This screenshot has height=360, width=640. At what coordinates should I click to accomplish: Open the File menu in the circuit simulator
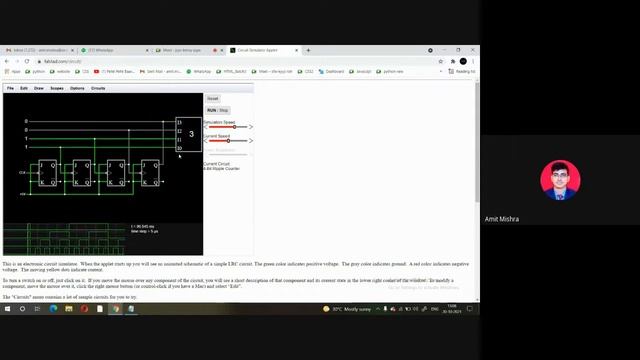click(x=10, y=88)
